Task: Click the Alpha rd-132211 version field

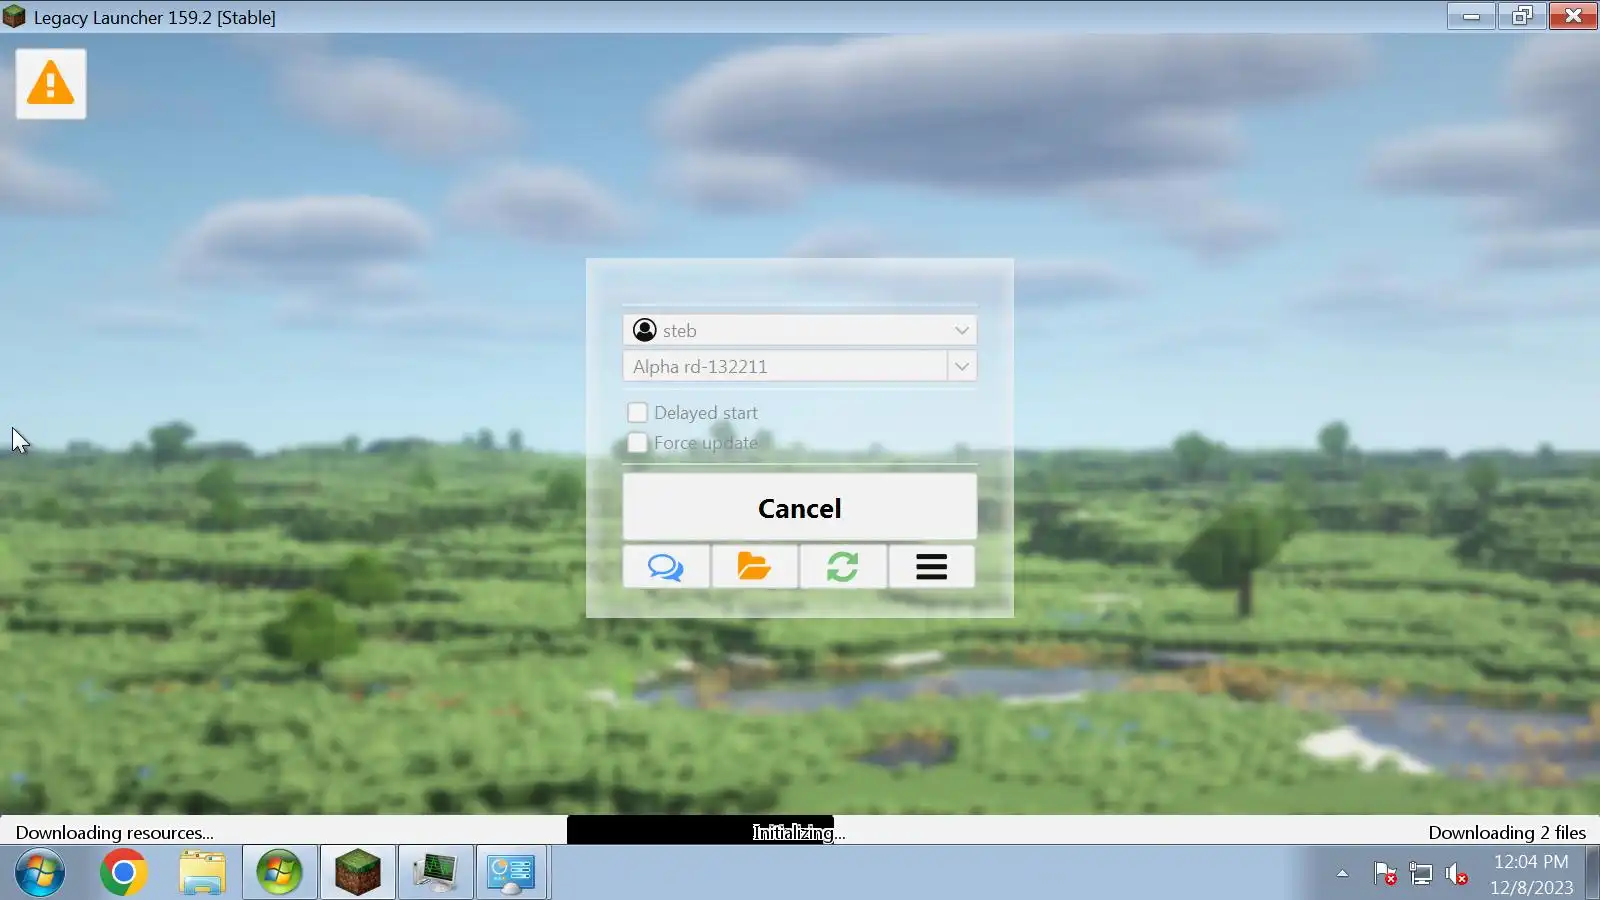Action: tap(785, 366)
